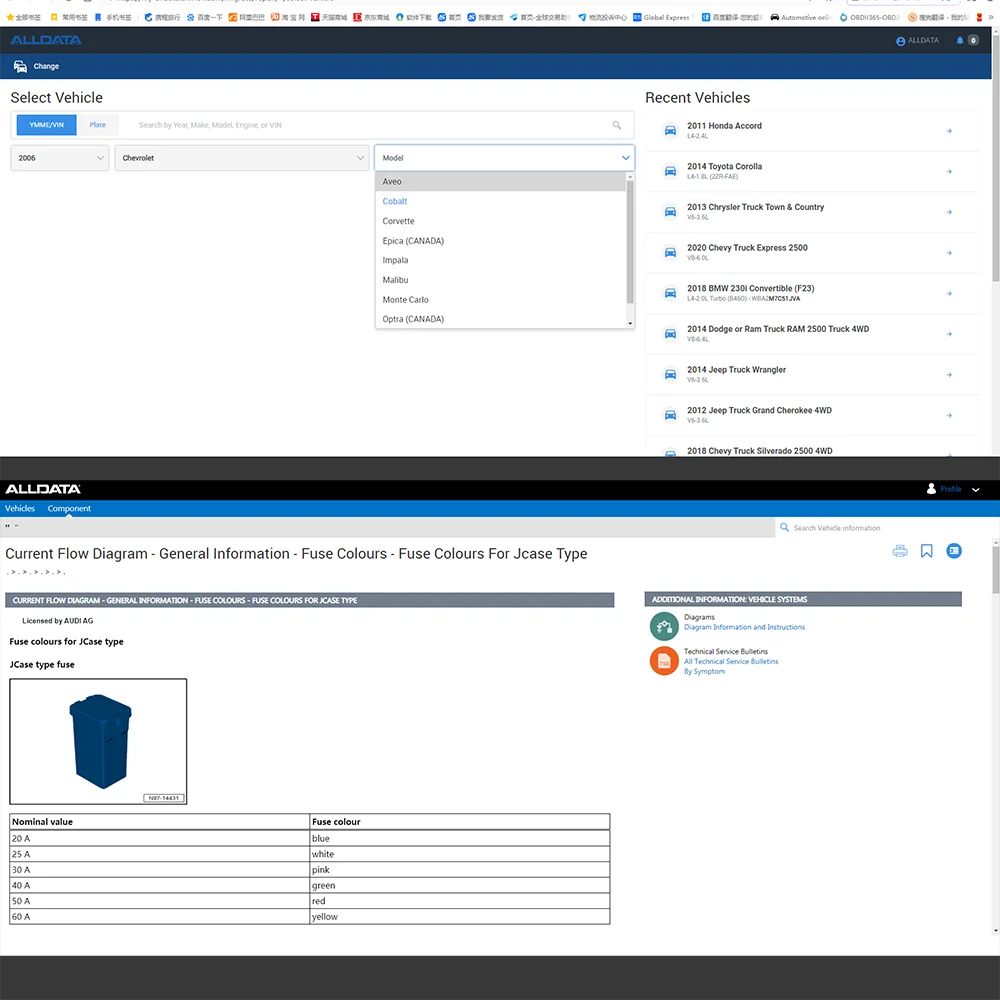The image size is (1000, 1000).
Task: Choose Monte Carlo from model list
Action: point(501,300)
